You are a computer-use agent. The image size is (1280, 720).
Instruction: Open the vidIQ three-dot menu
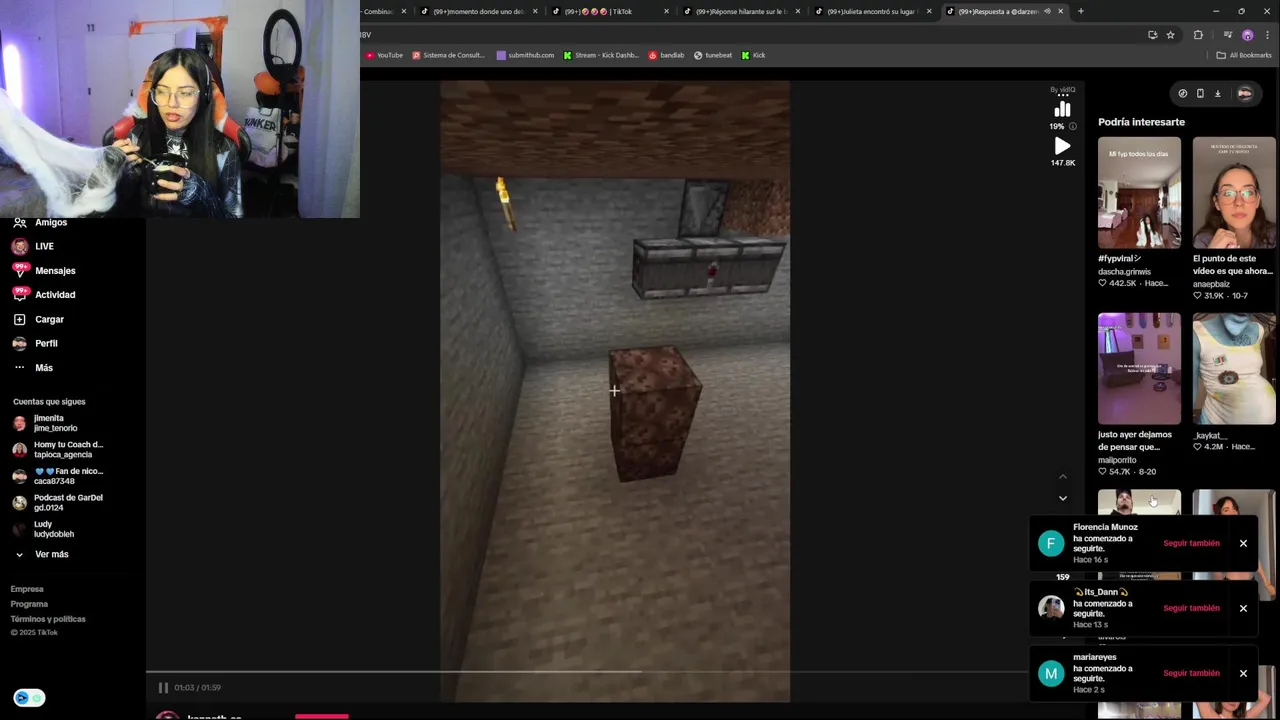[x=1062, y=95]
